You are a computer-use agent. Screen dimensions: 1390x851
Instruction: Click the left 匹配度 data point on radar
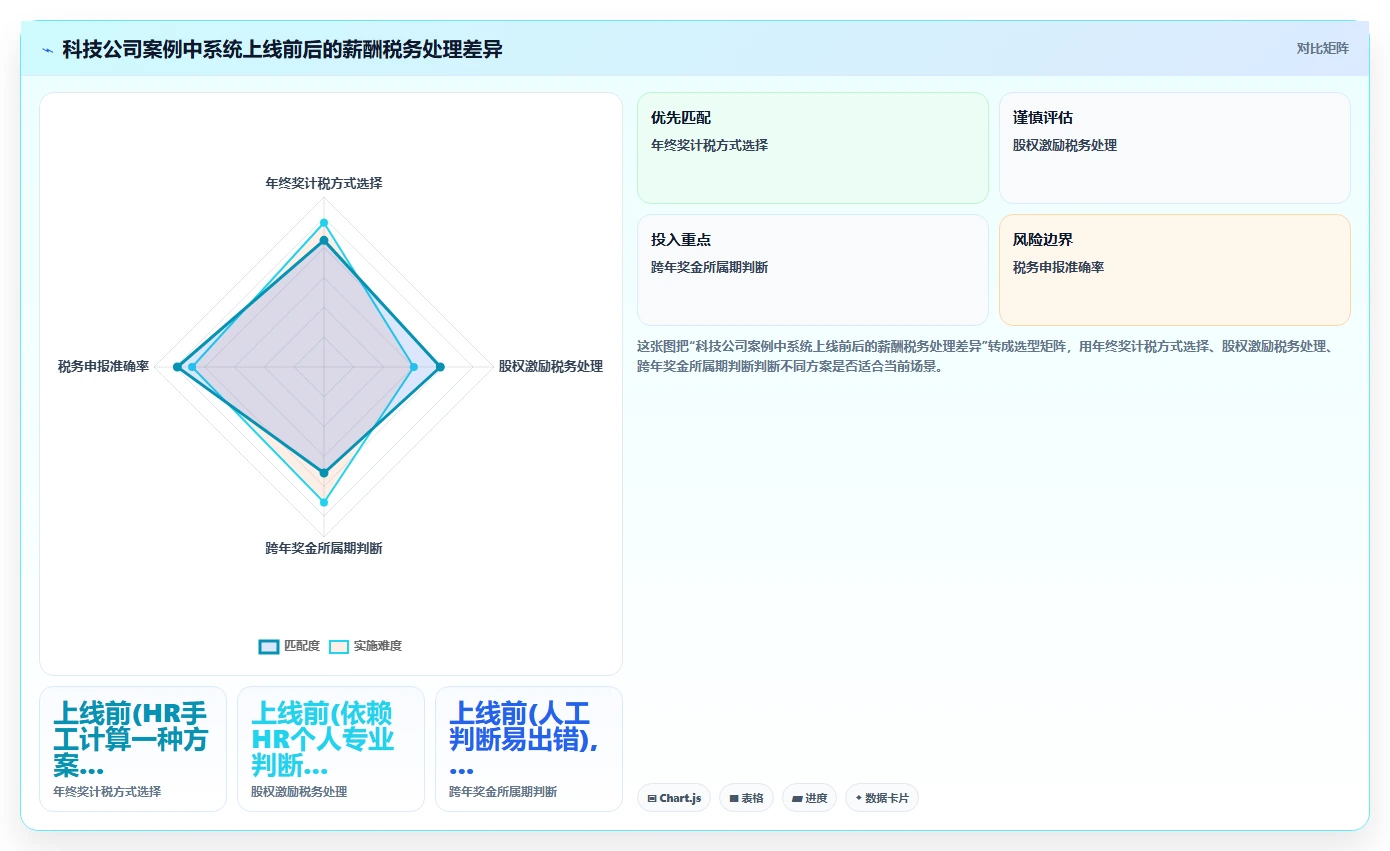click(x=177, y=367)
